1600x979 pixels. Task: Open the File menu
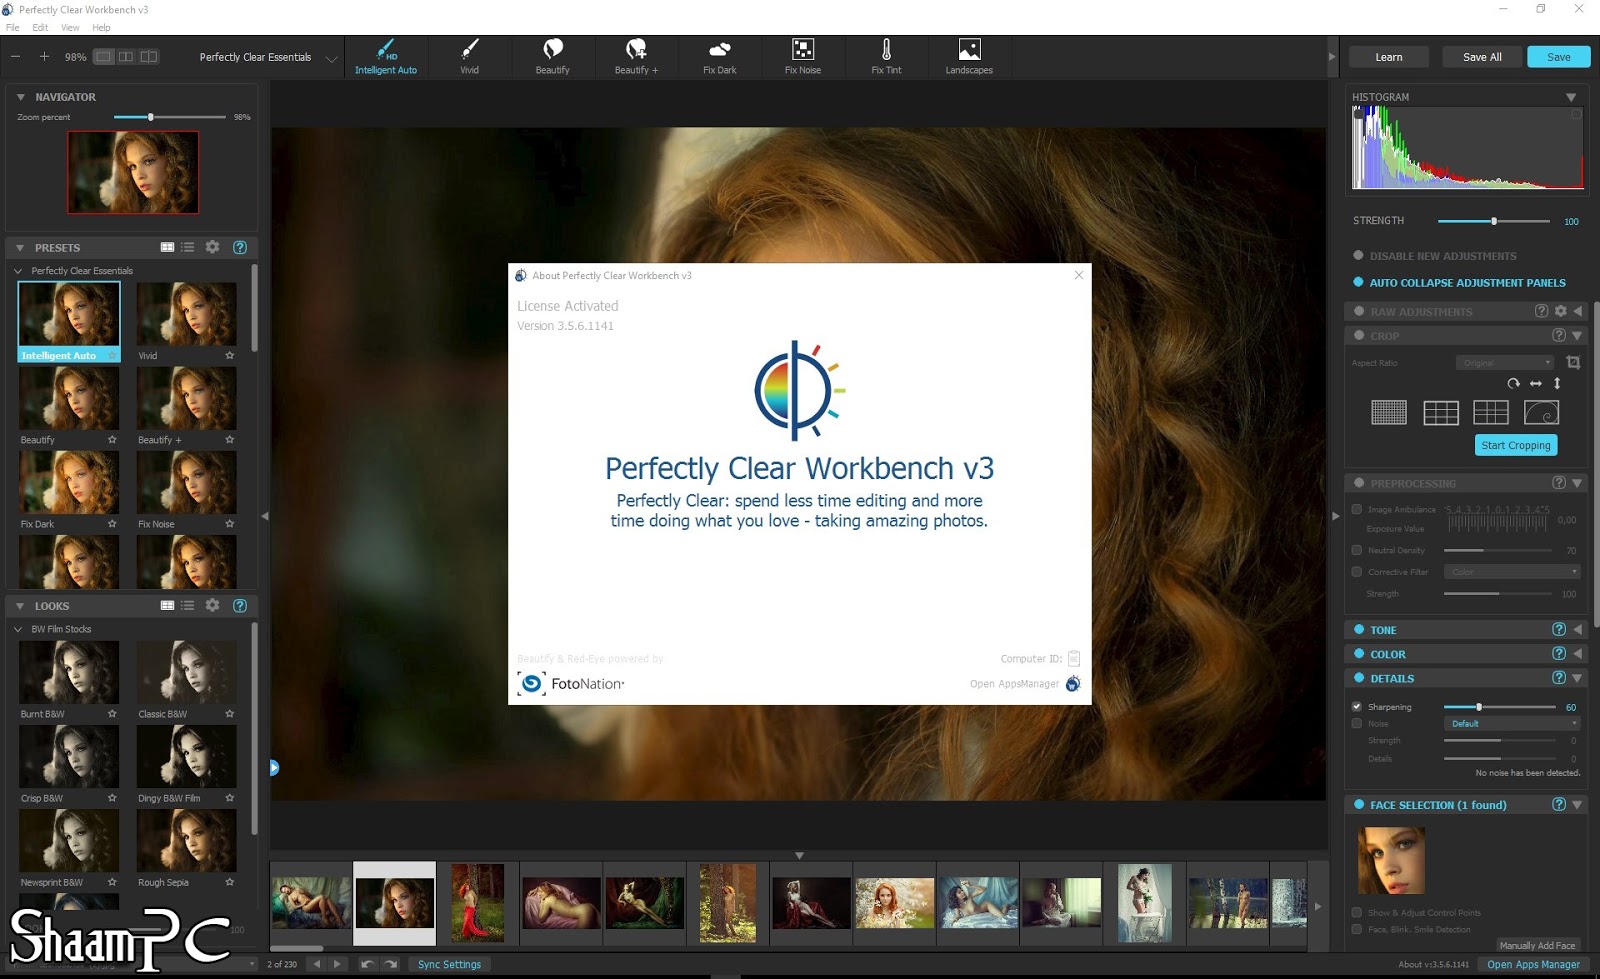pyautogui.click(x=13, y=27)
